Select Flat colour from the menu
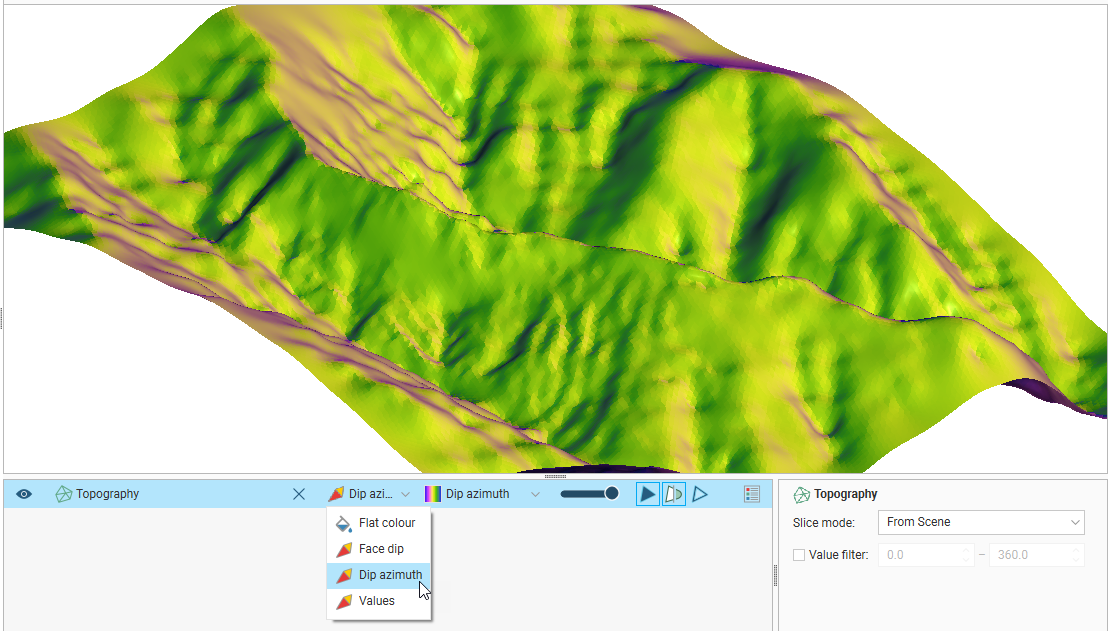Image resolution: width=1108 pixels, height=631 pixels. coord(386,523)
